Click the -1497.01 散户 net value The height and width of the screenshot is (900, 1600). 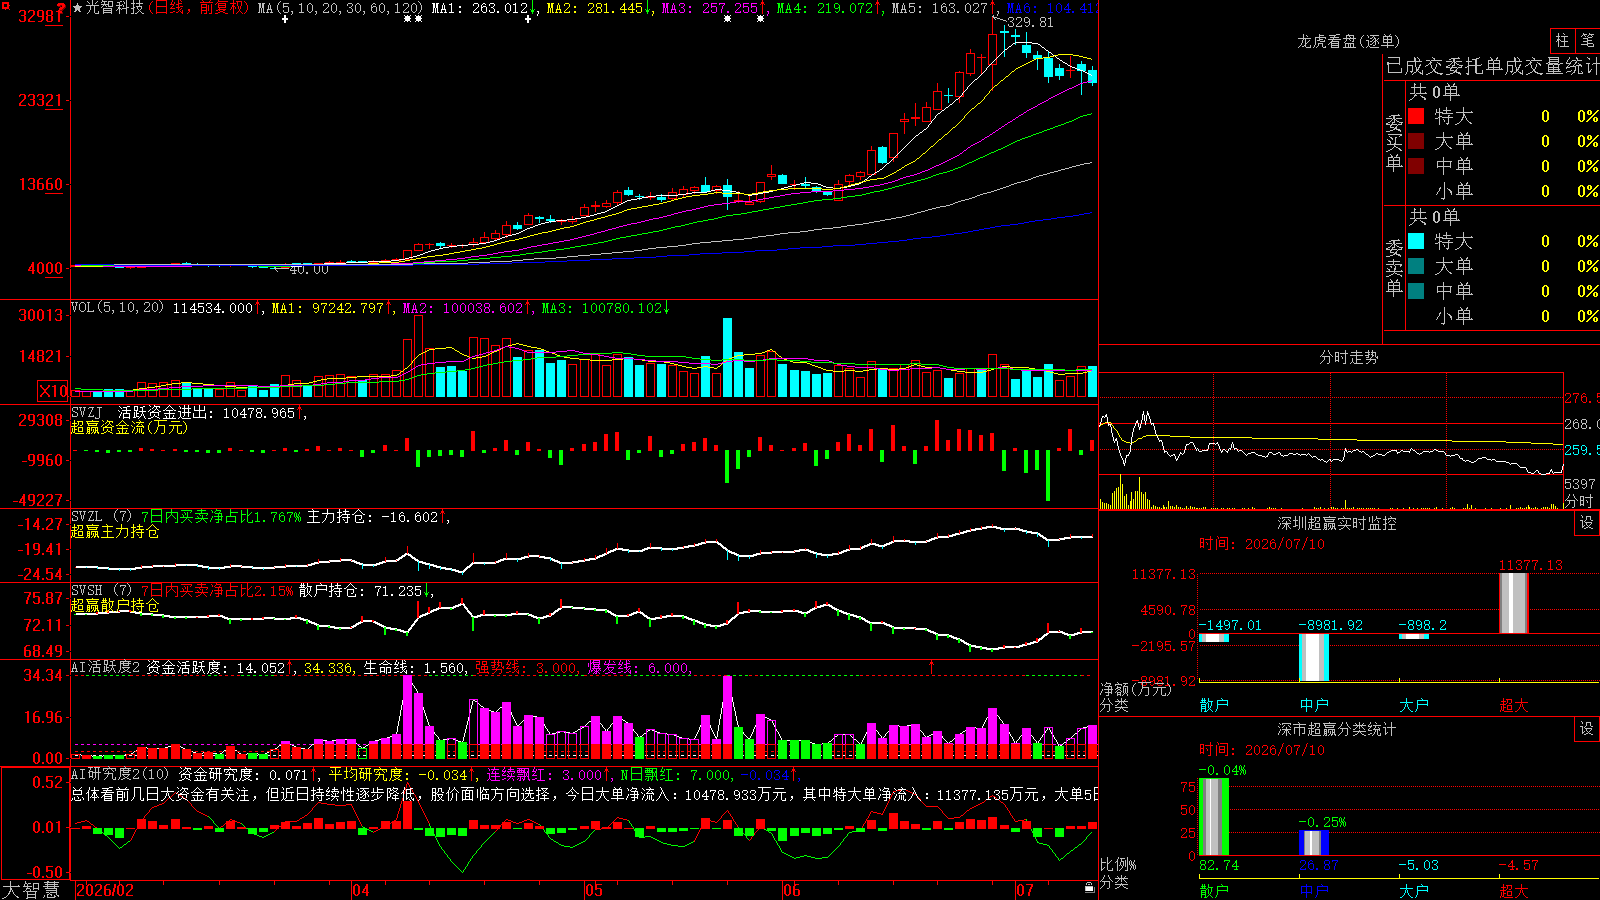tap(1230, 625)
